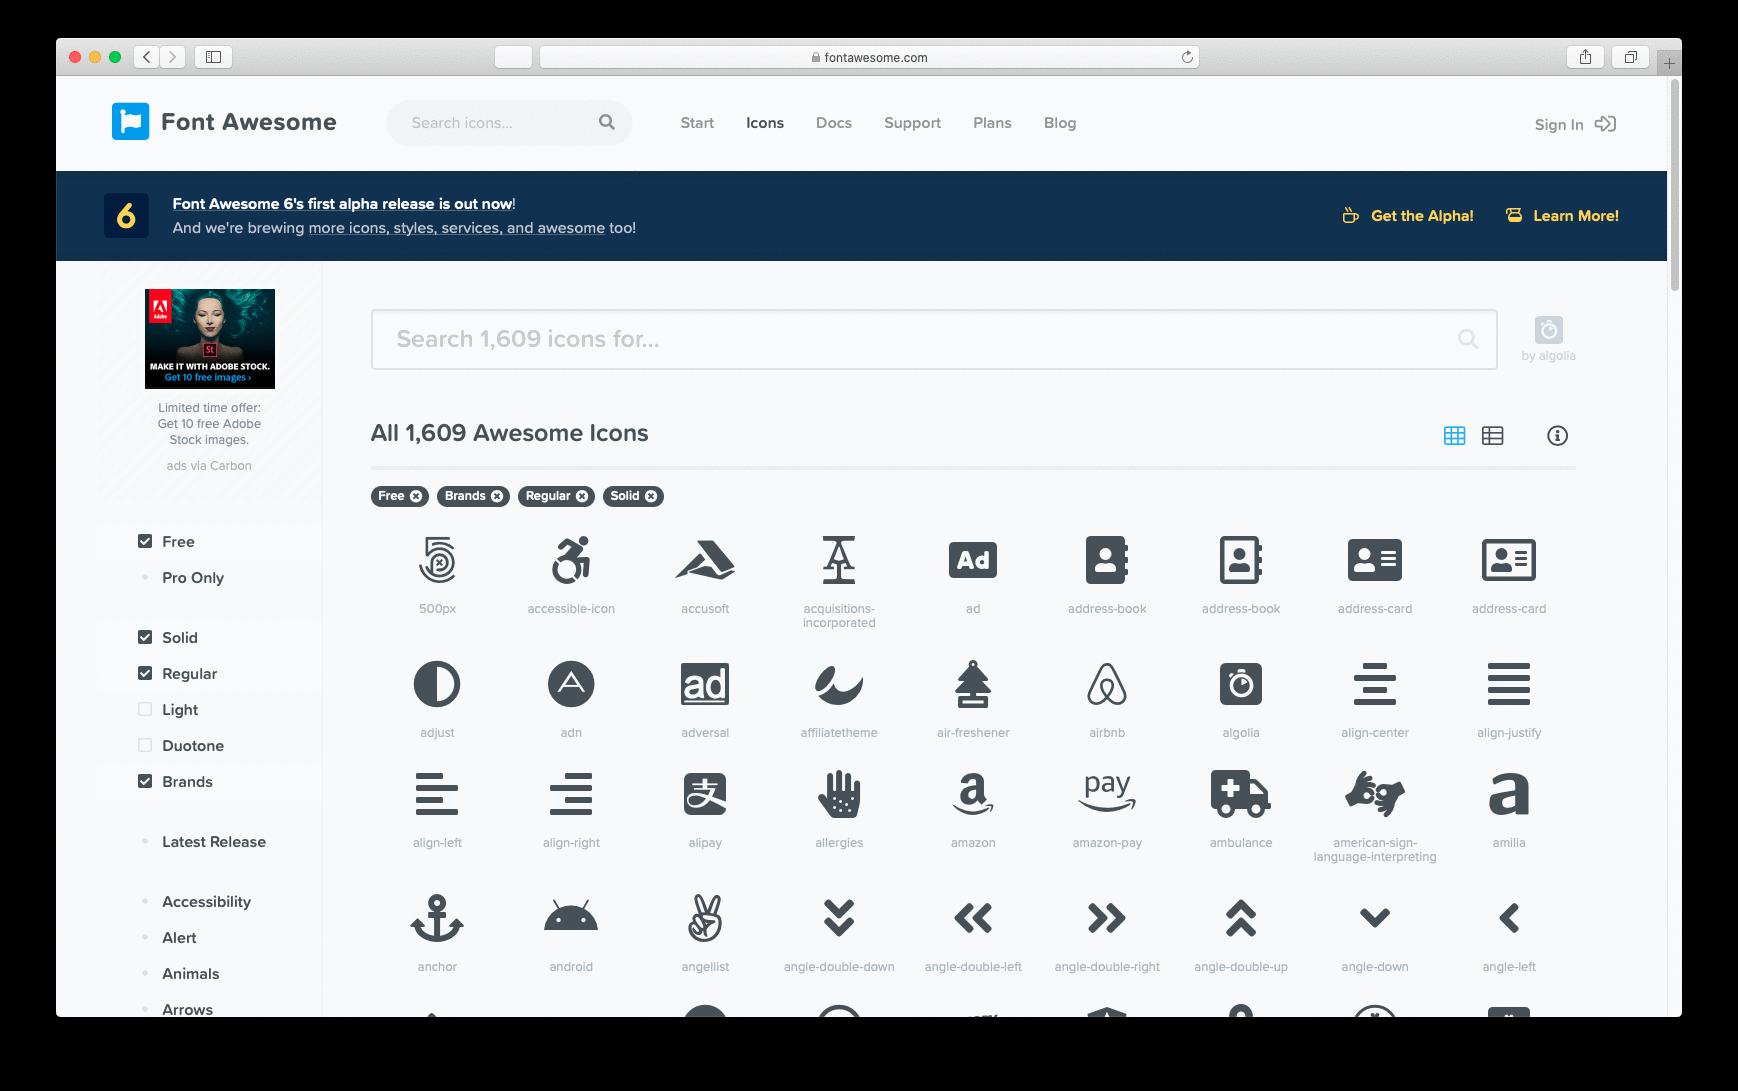Open the Start nav item
1738x1091 pixels.
click(x=697, y=123)
